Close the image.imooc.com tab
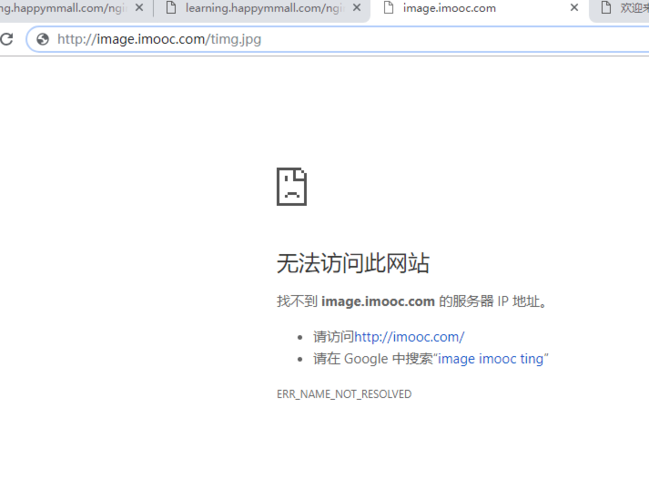 (x=574, y=7)
